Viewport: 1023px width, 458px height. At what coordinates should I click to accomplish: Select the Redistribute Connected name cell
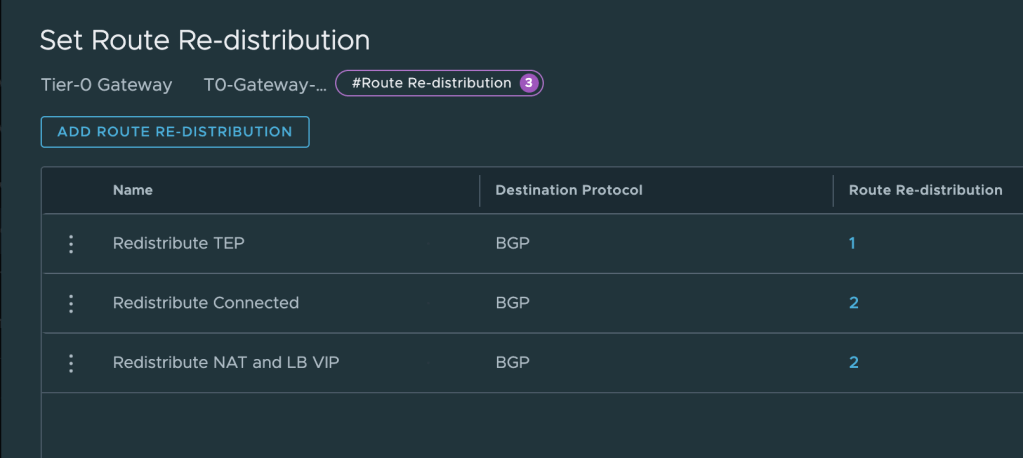click(206, 303)
